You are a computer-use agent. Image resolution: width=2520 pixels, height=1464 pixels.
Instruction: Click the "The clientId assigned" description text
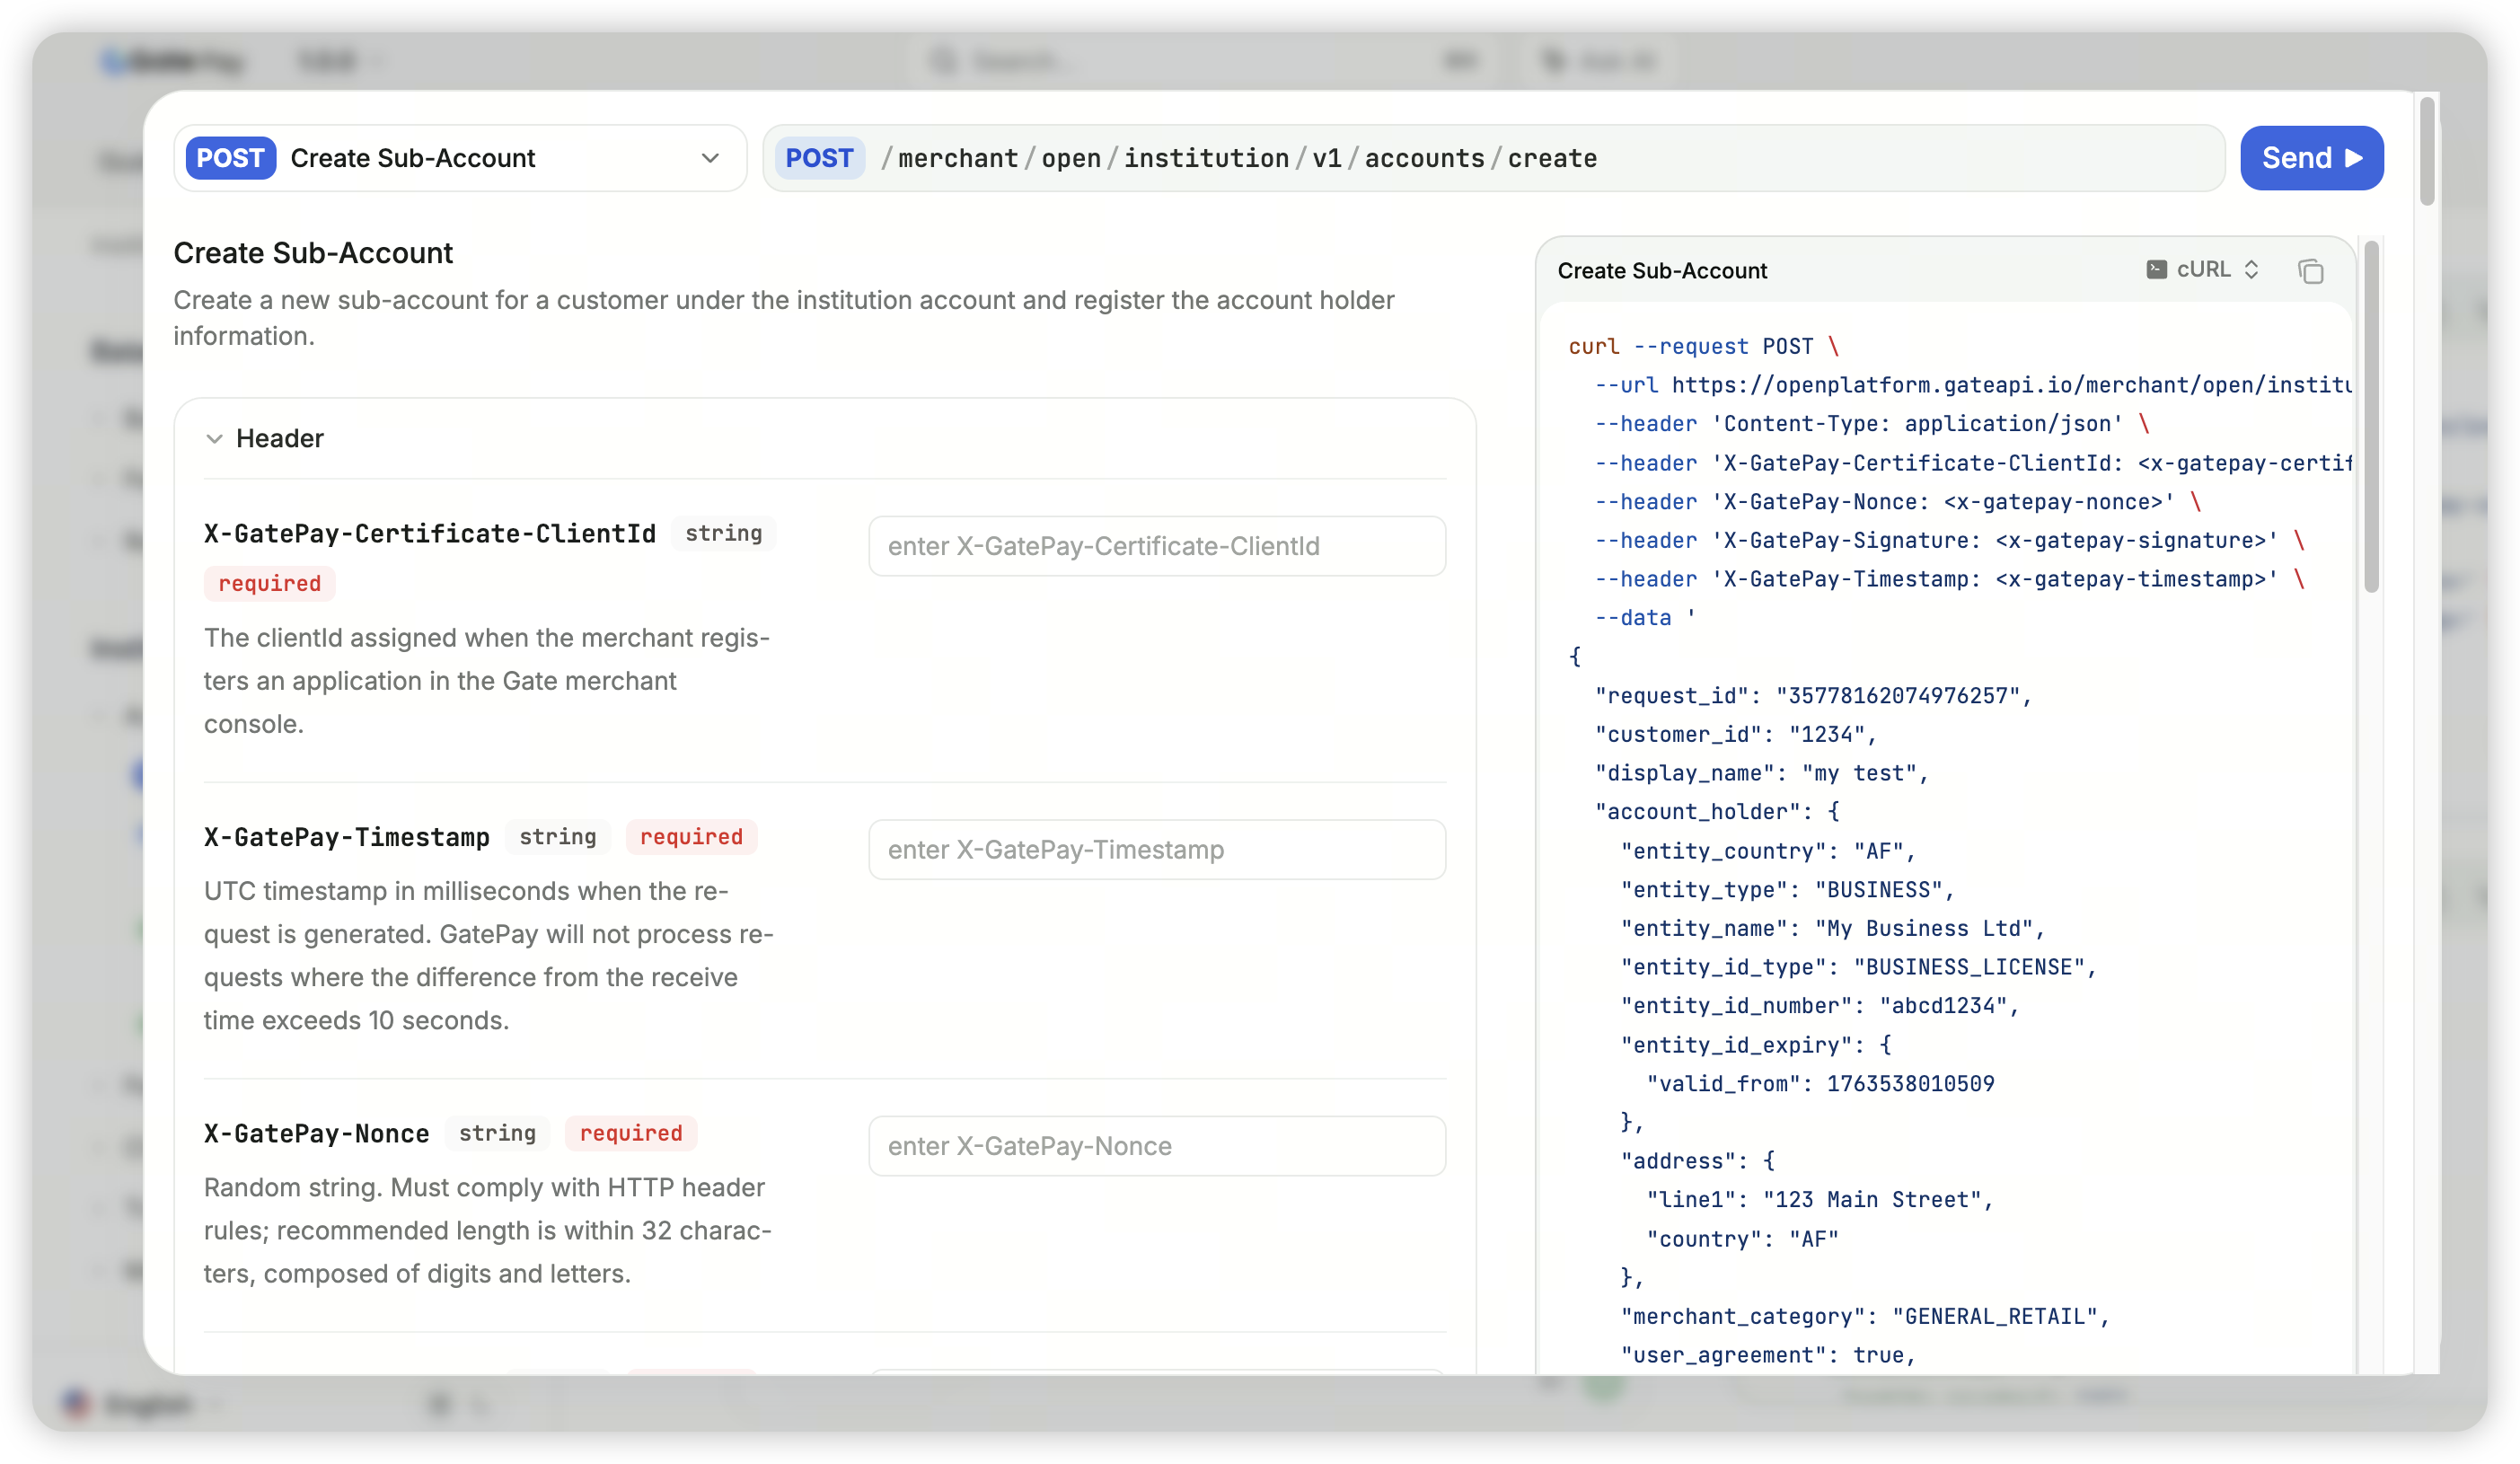click(487, 681)
